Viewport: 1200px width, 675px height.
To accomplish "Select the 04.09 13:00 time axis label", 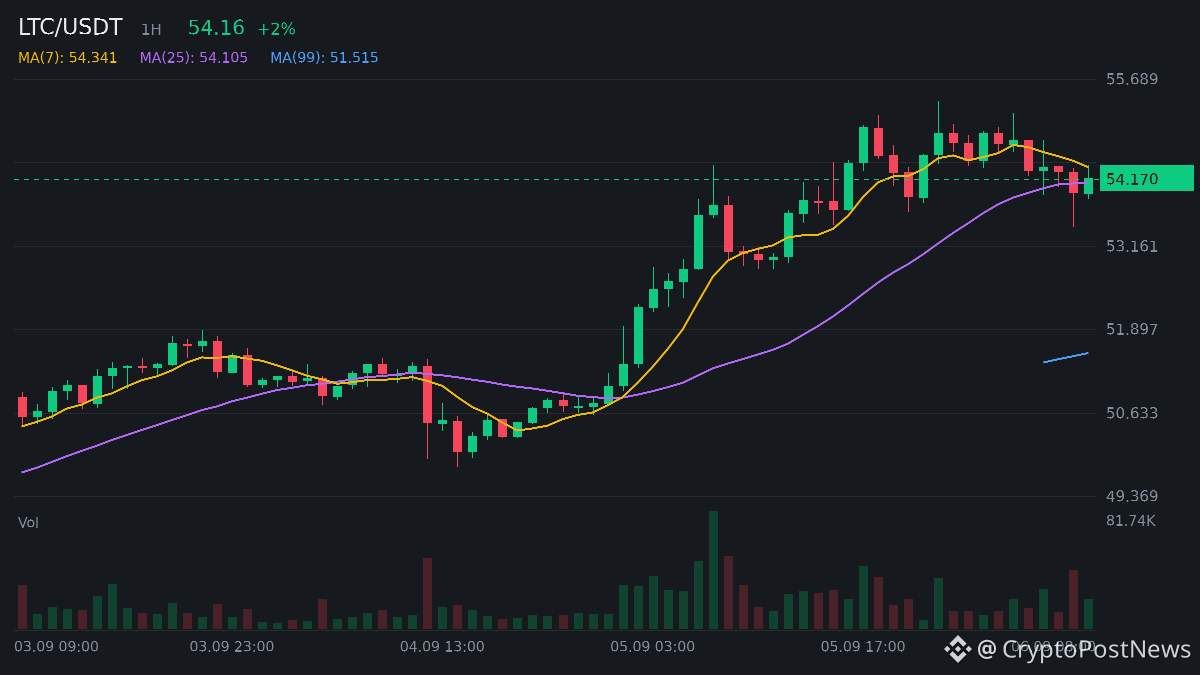I will coord(442,647).
